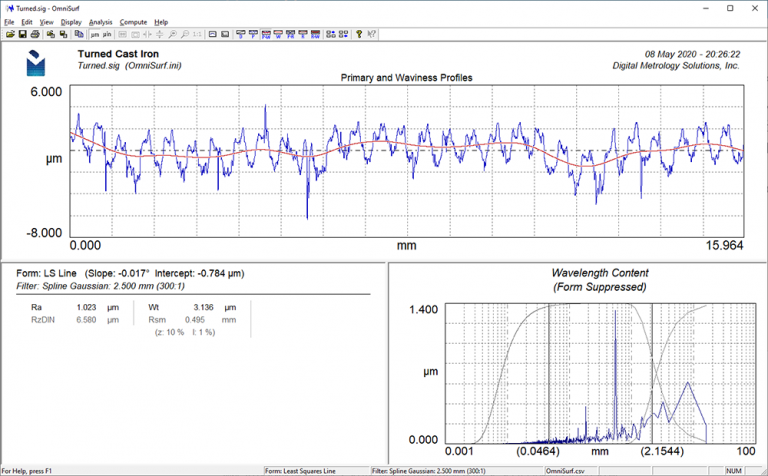Click the 1.400 wavelength axis label
Image resolution: width=768 pixels, height=476 pixels.
pos(423,309)
